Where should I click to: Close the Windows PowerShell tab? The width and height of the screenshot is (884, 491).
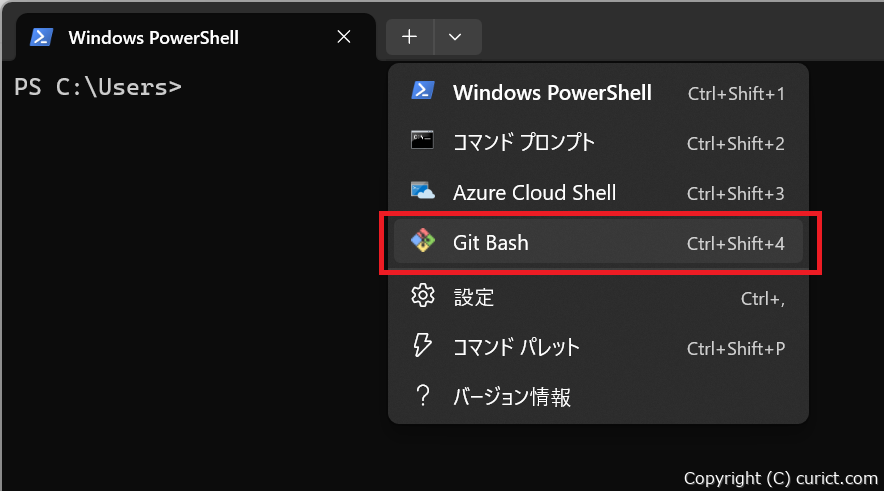pos(344,38)
